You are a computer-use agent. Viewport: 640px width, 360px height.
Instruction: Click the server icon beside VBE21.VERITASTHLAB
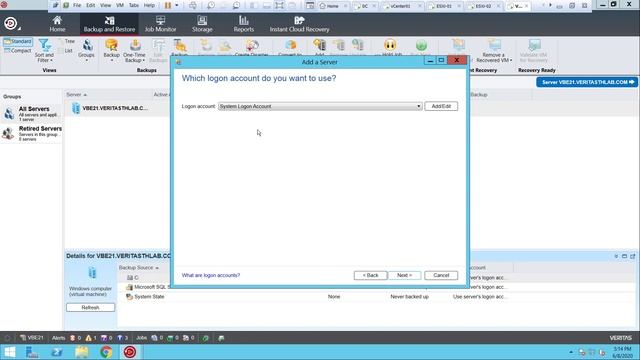click(76, 108)
